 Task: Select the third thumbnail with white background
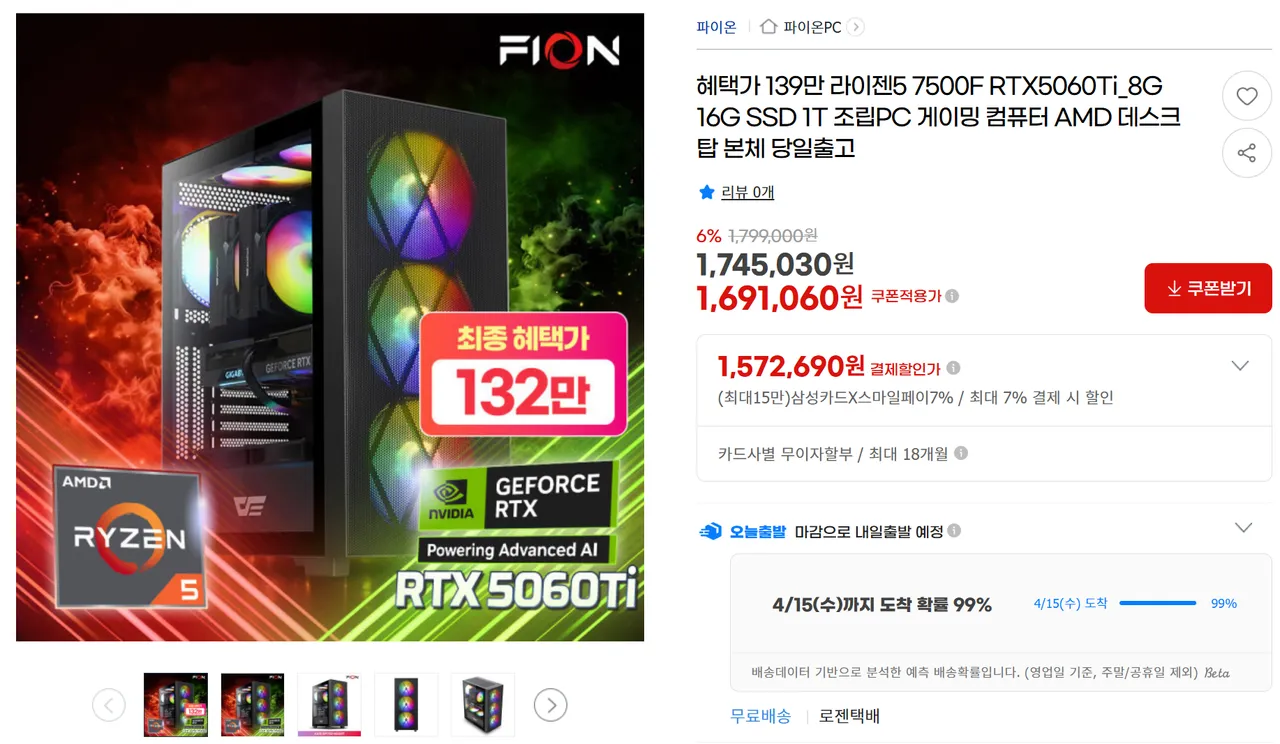(x=329, y=705)
